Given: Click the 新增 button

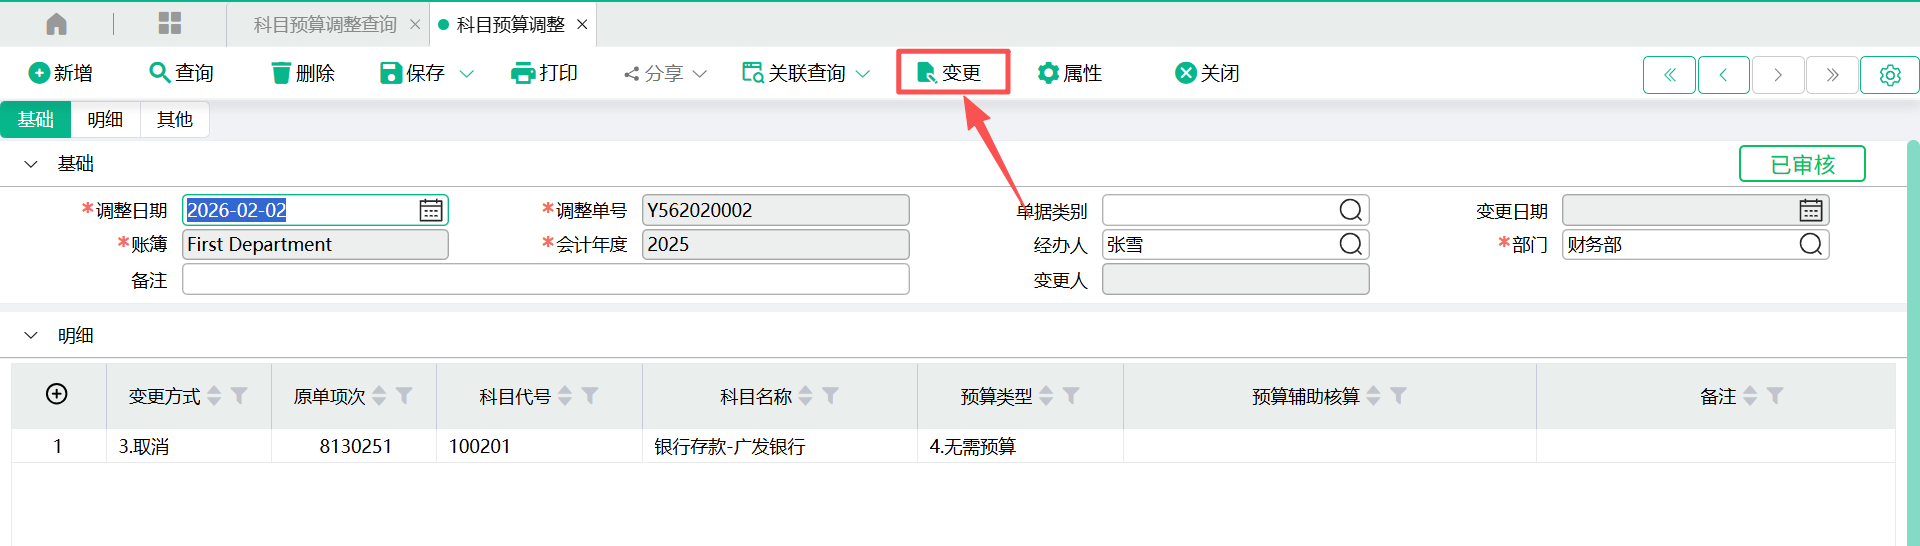Looking at the screenshot, I should tap(61, 73).
